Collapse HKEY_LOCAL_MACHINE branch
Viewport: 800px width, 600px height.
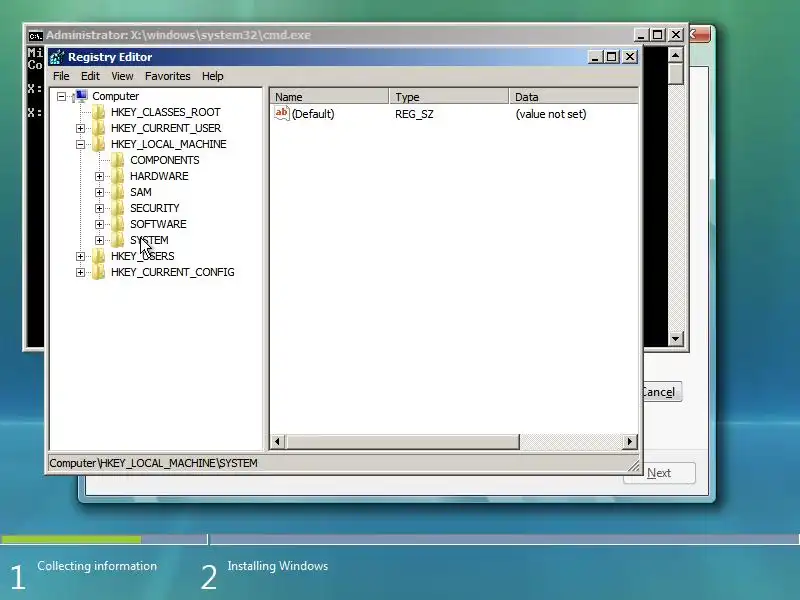click(x=81, y=144)
